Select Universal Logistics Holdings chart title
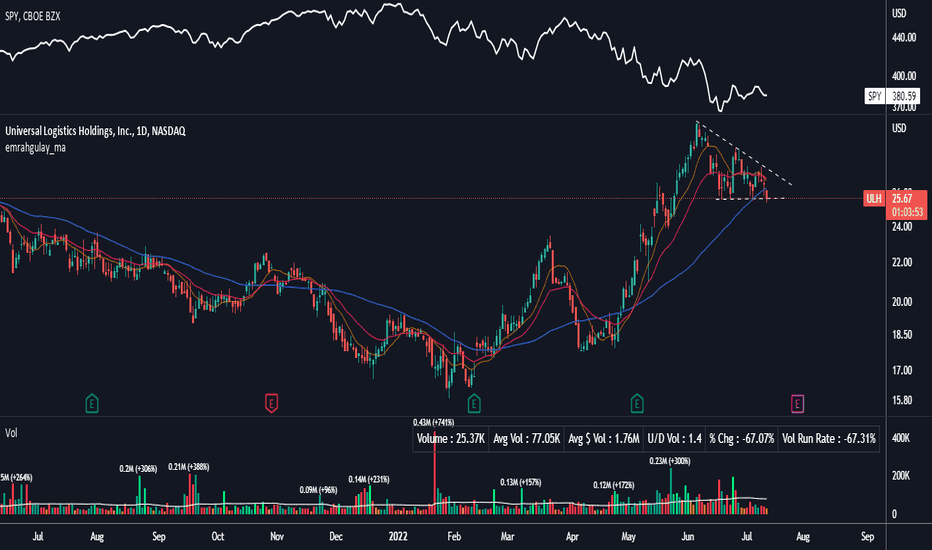Viewport: 932px width, 550px height. [x=95, y=131]
